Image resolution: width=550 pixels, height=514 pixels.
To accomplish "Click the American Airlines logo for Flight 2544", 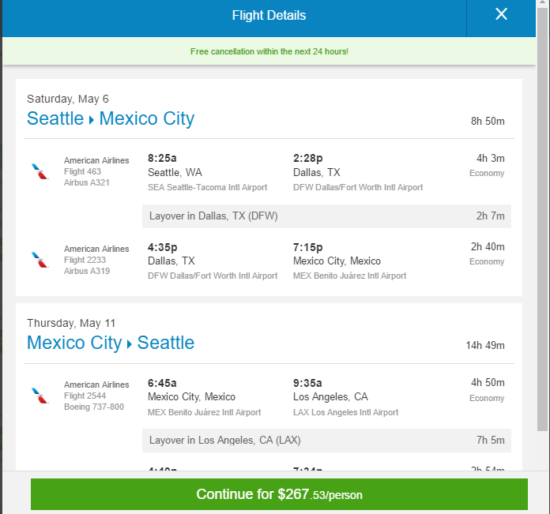I will (x=40, y=396).
